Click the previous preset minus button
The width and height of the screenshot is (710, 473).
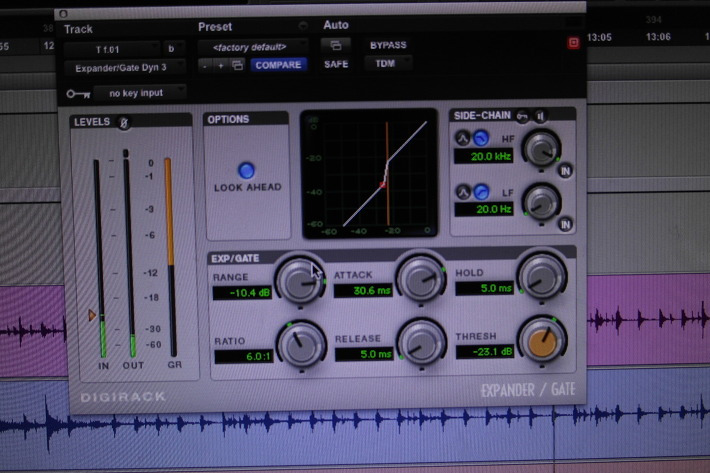206,66
